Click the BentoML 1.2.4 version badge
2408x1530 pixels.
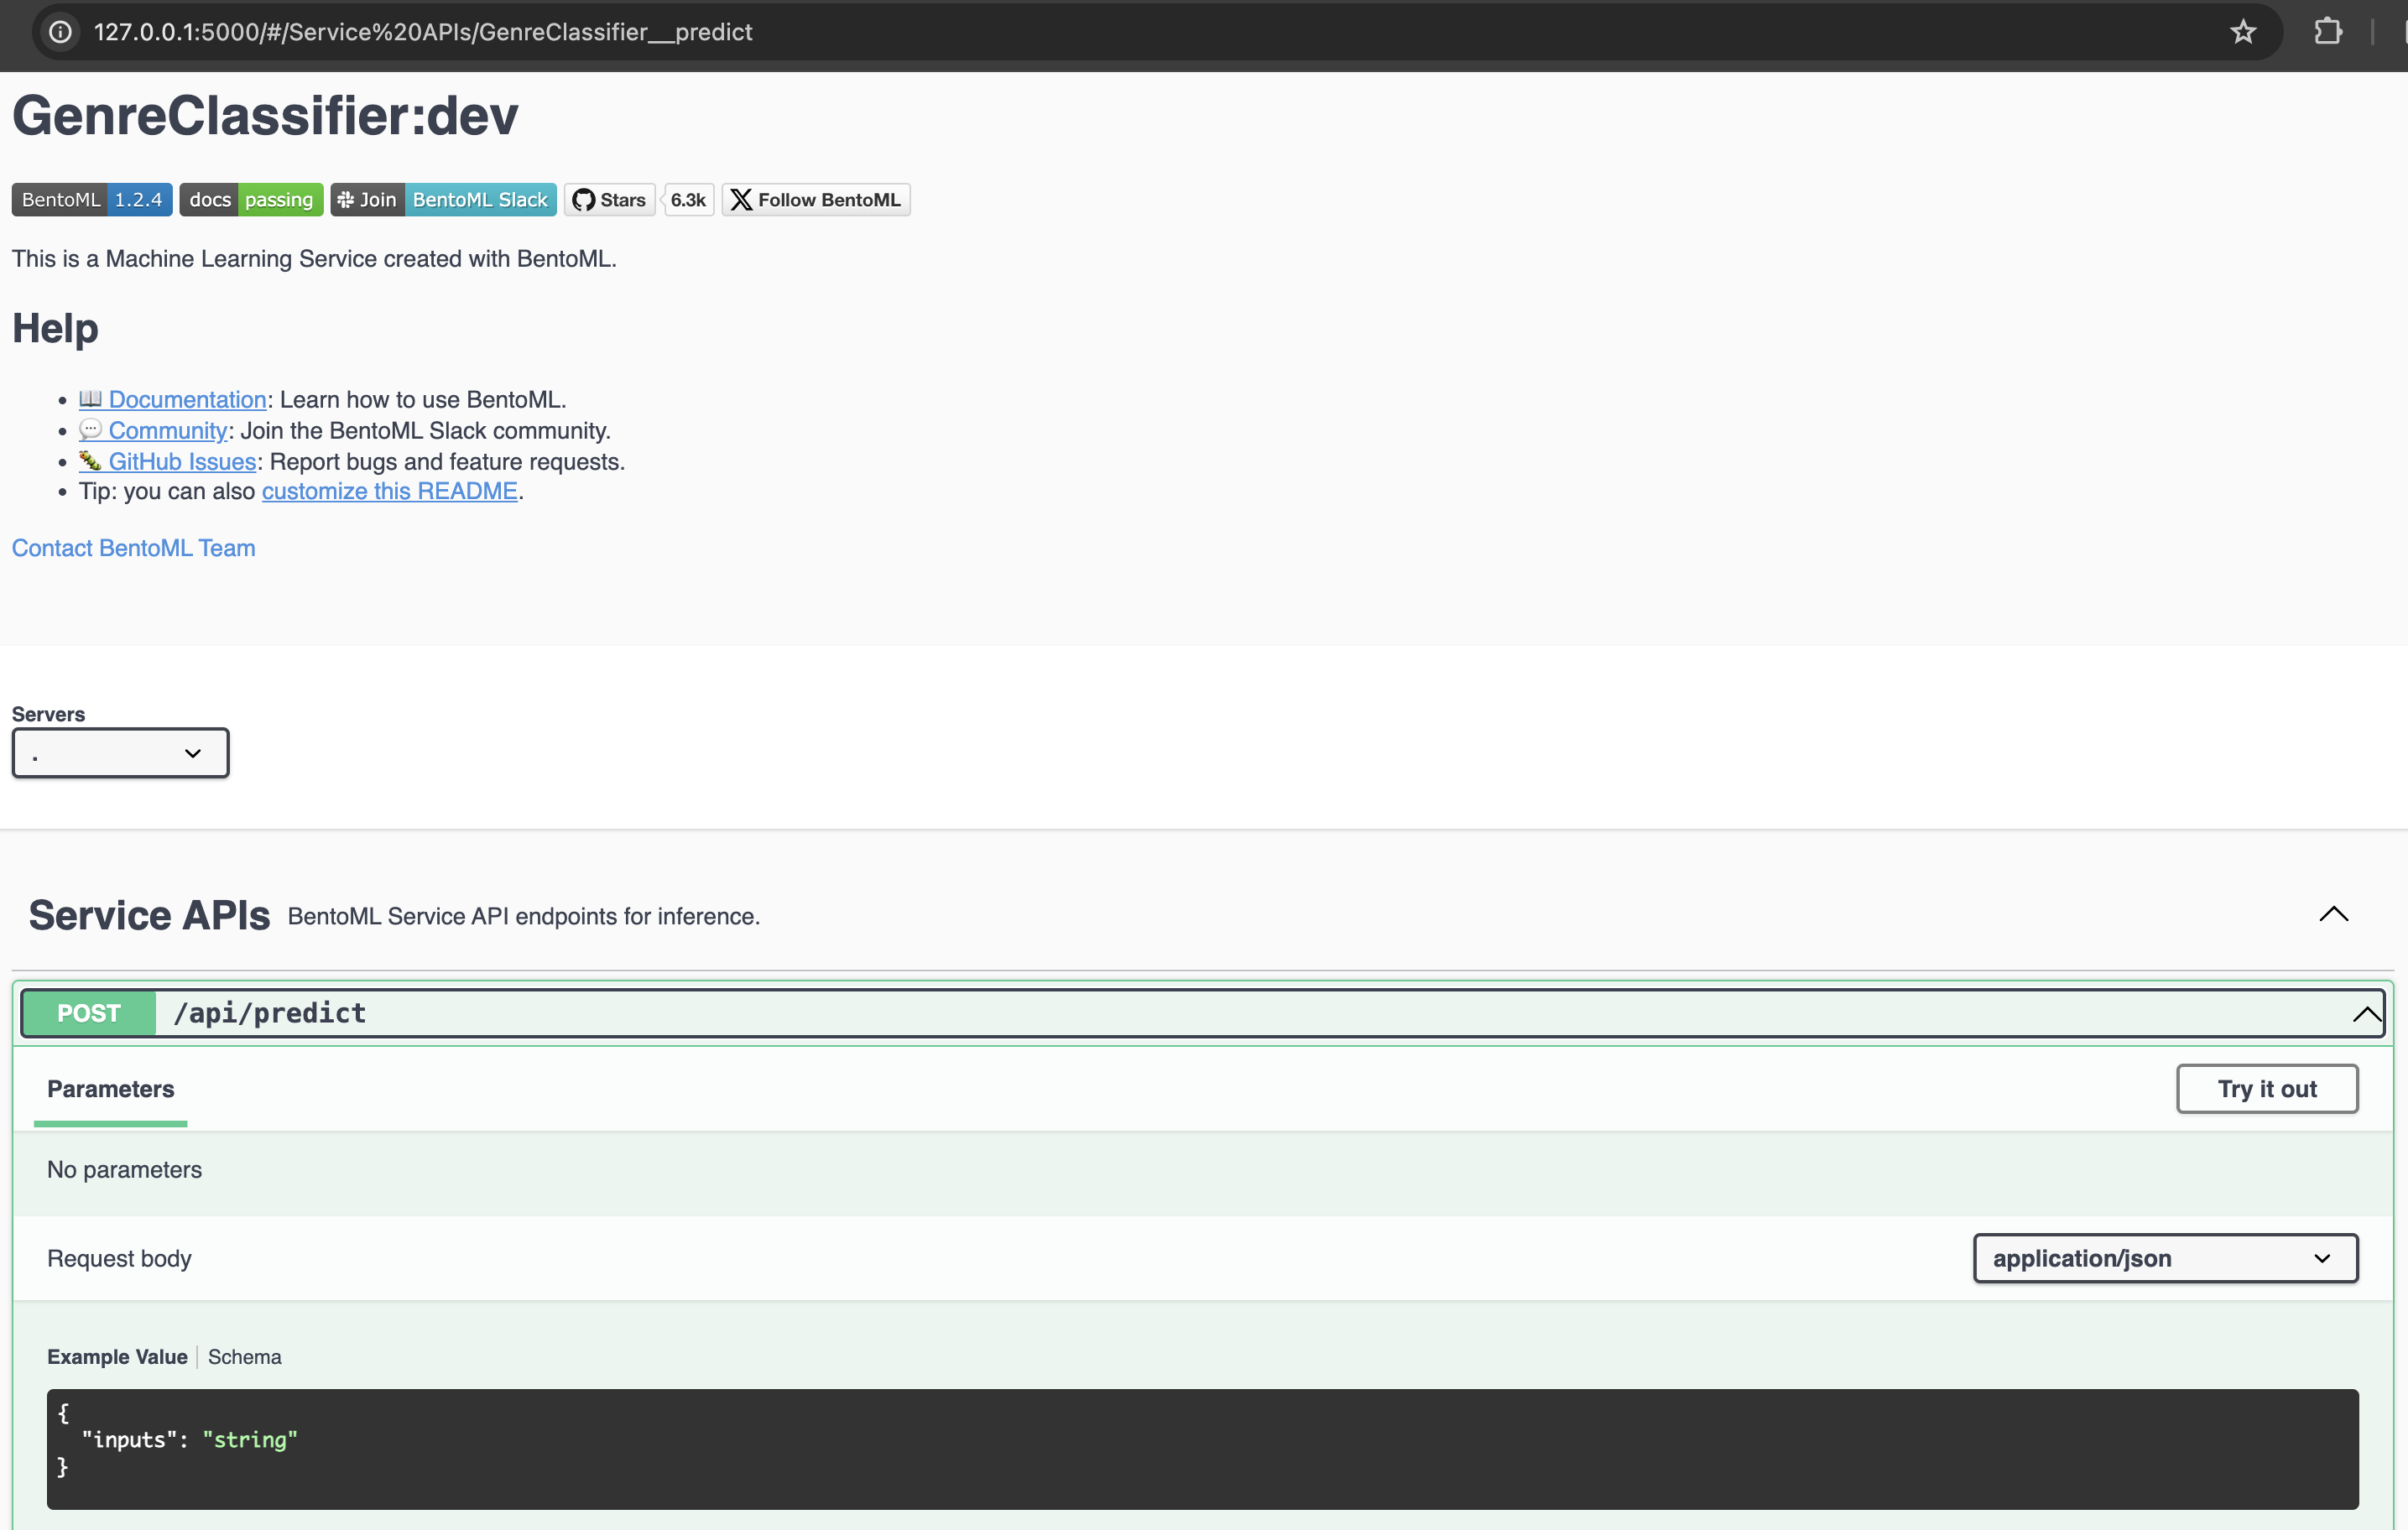click(92, 200)
